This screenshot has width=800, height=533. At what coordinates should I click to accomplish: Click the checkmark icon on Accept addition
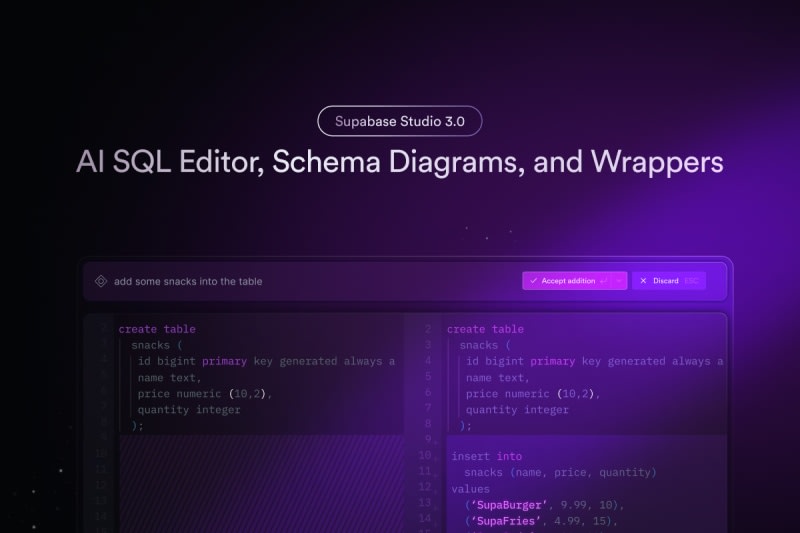pyautogui.click(x=533, y=281)
